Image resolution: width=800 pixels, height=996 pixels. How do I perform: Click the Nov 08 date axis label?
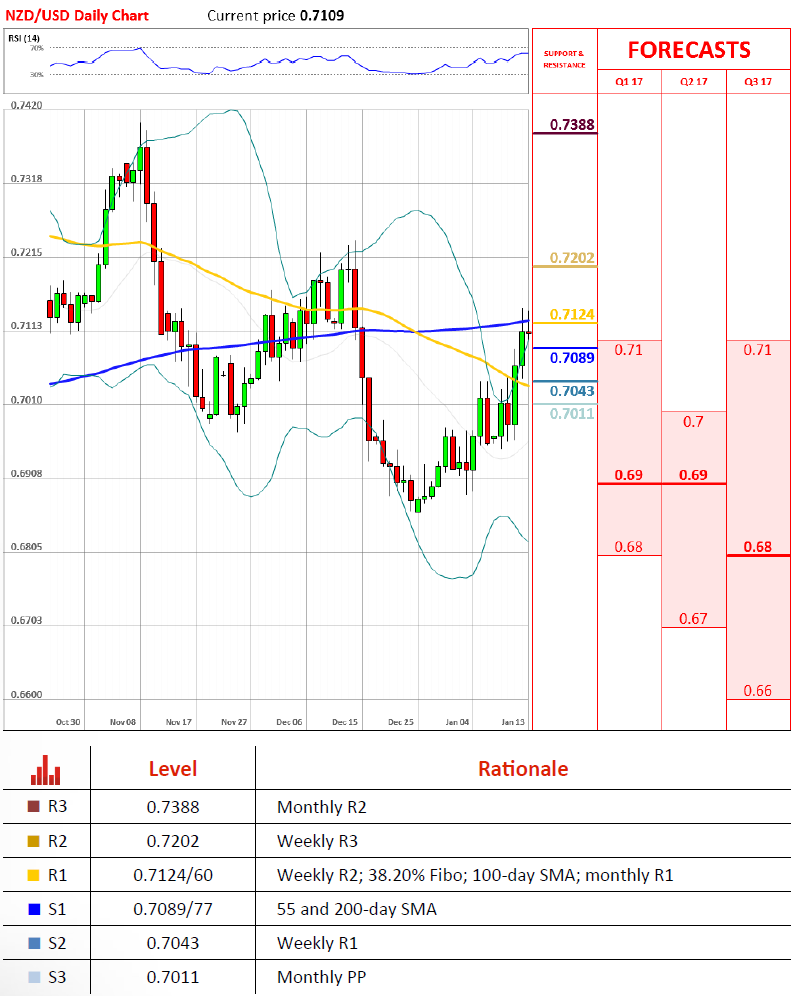123,722
